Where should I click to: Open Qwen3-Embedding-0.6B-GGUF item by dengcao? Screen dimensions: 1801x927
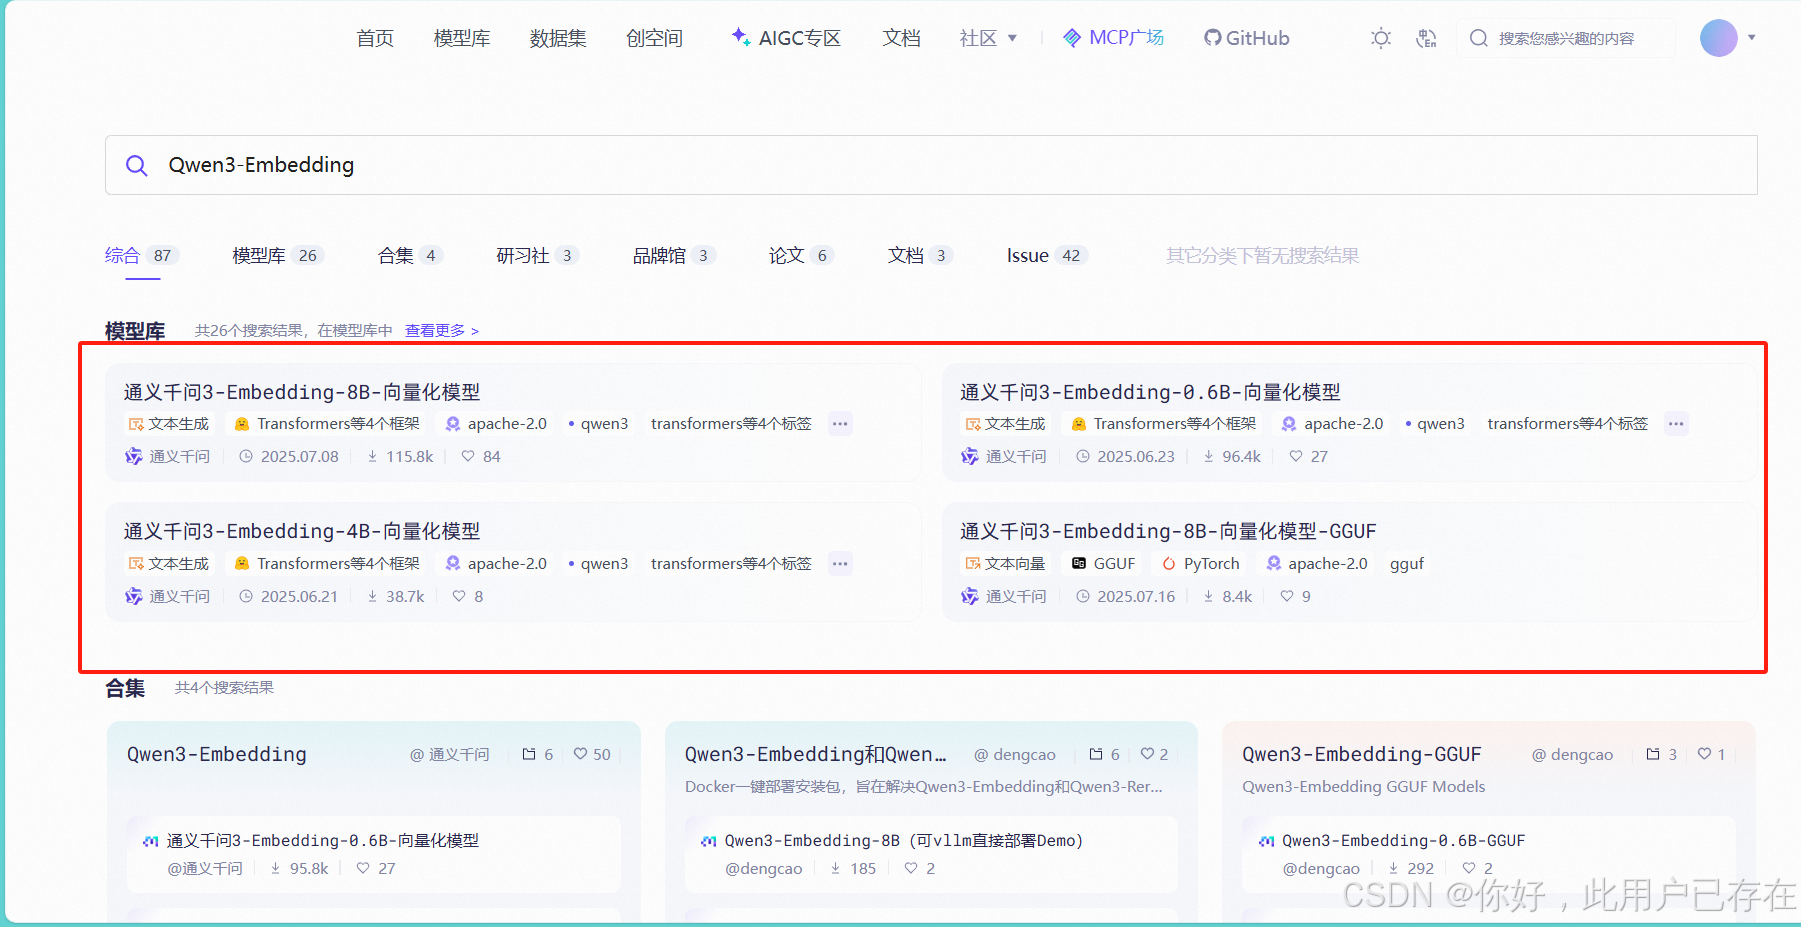pyautogui.click(x=1403, y=840)
